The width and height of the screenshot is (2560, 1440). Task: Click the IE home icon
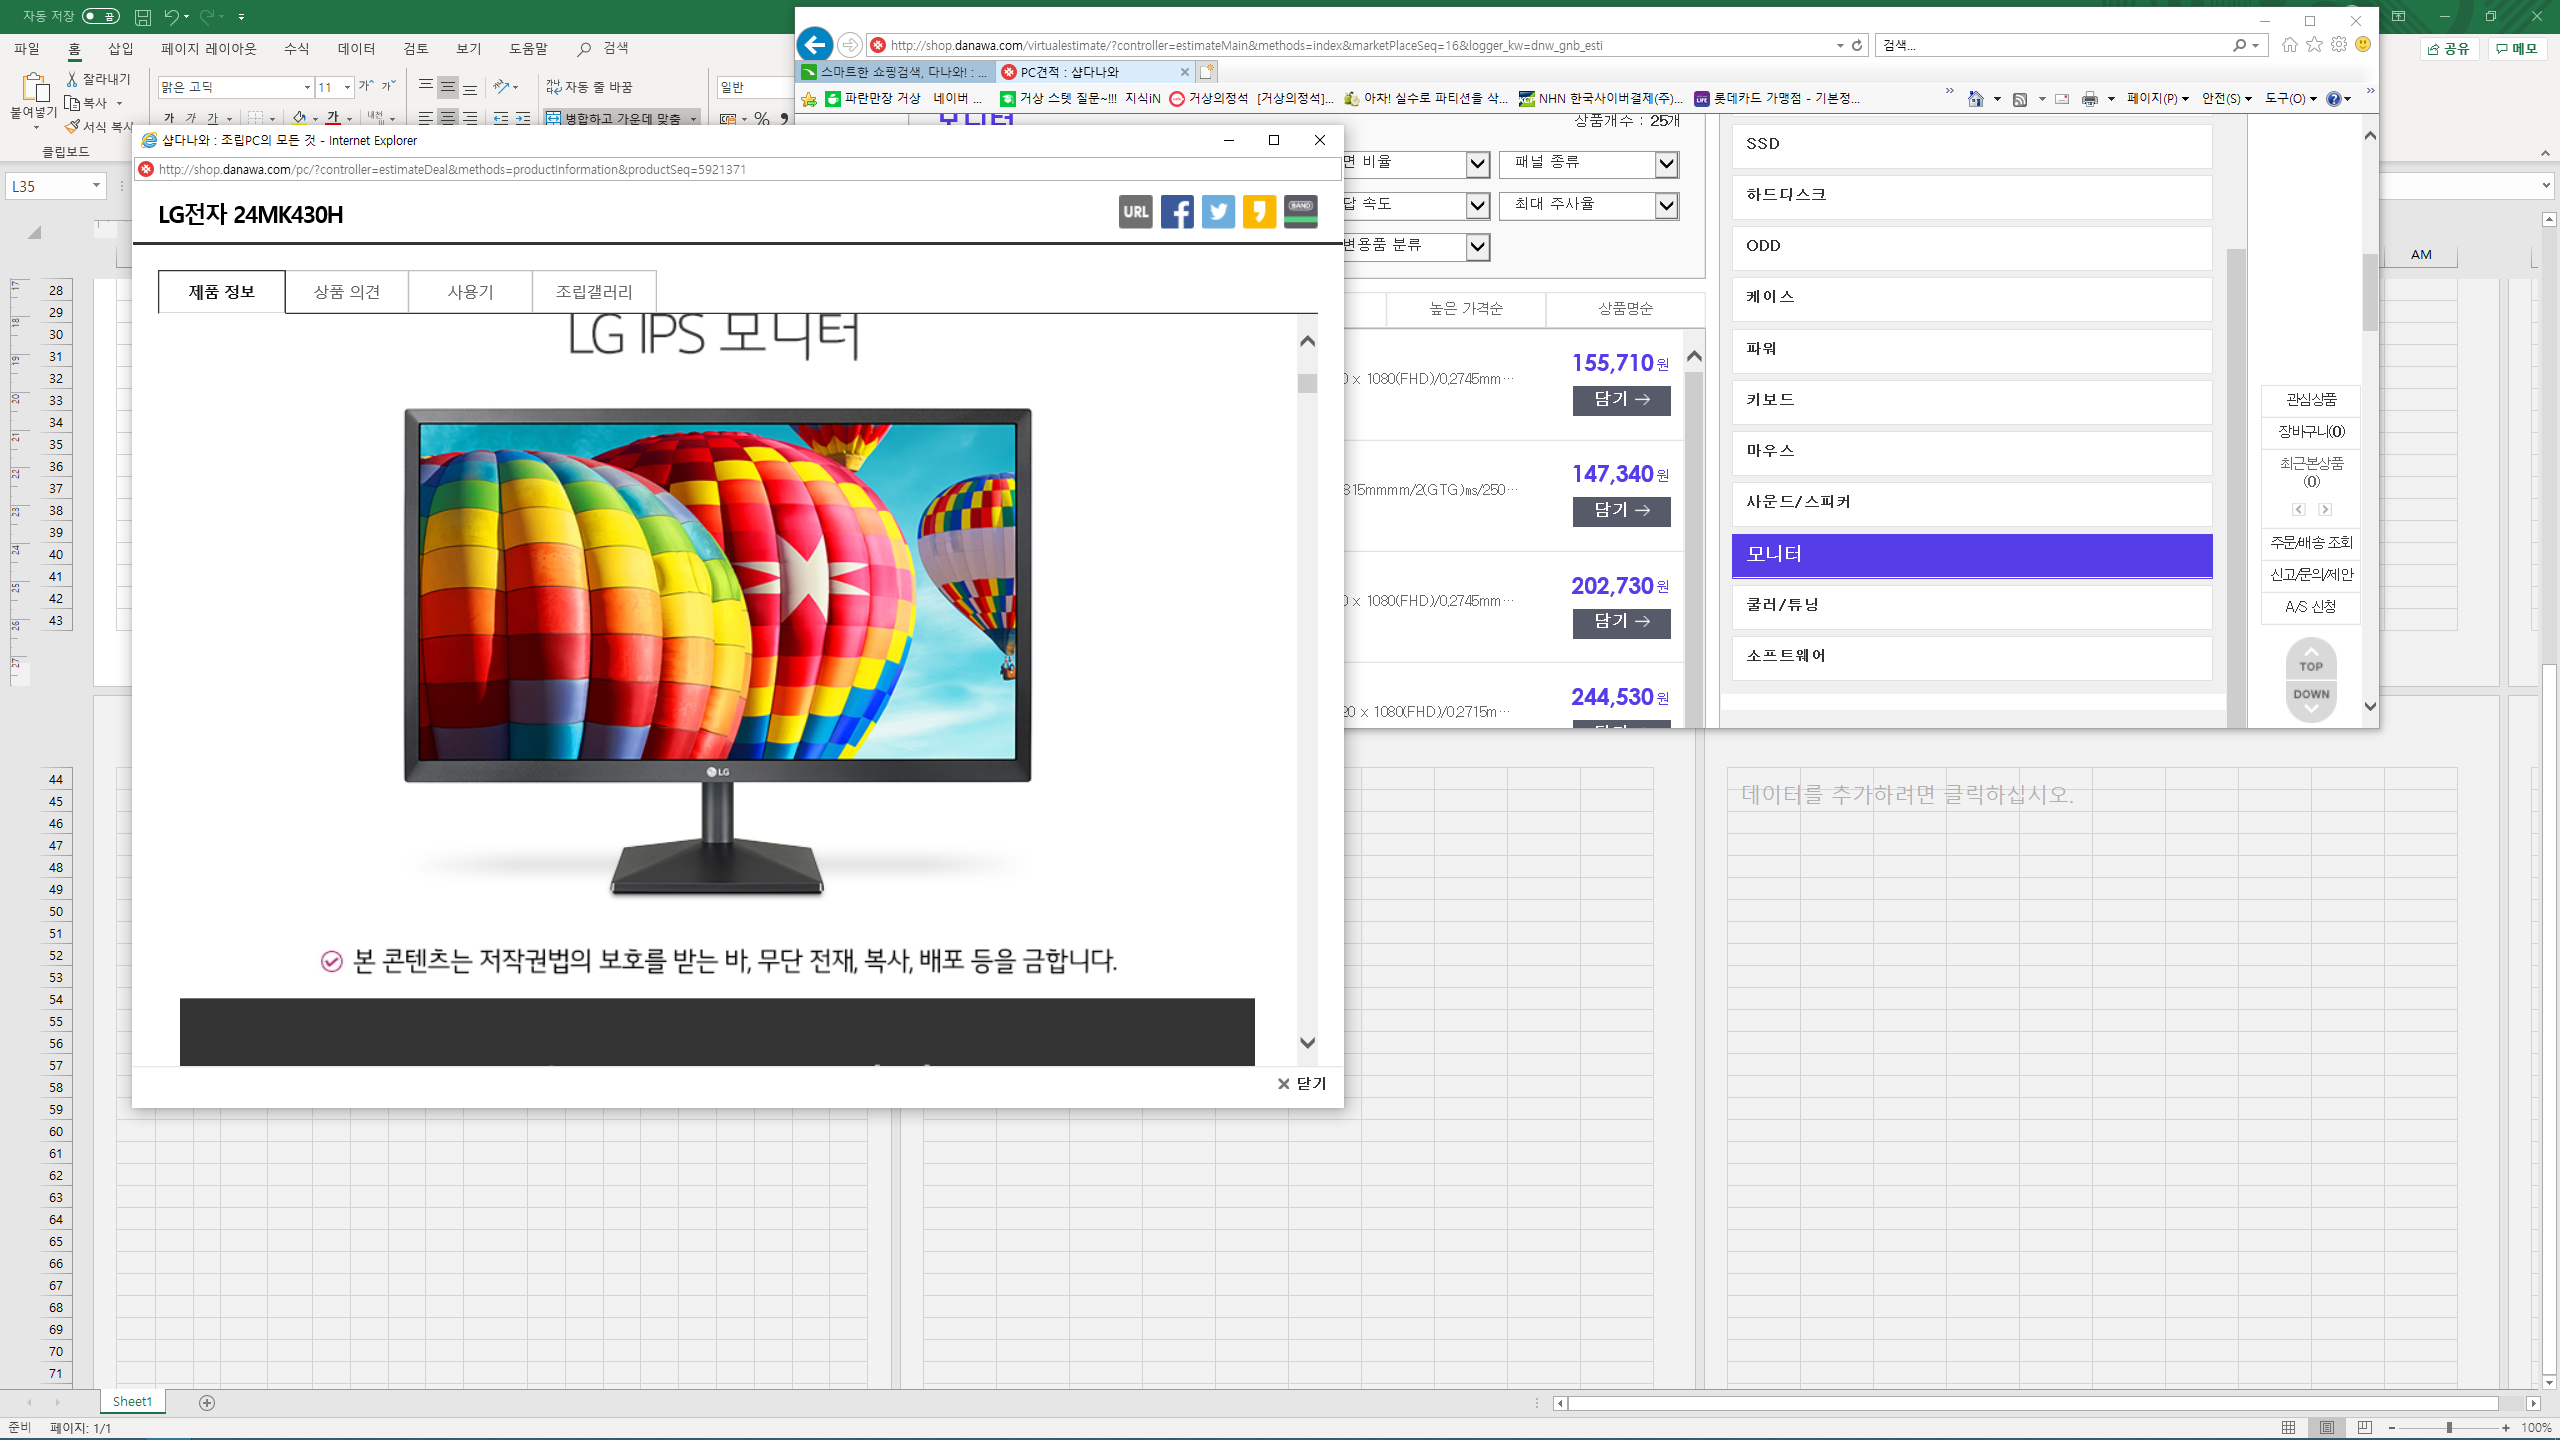(x=2290, y=45)
